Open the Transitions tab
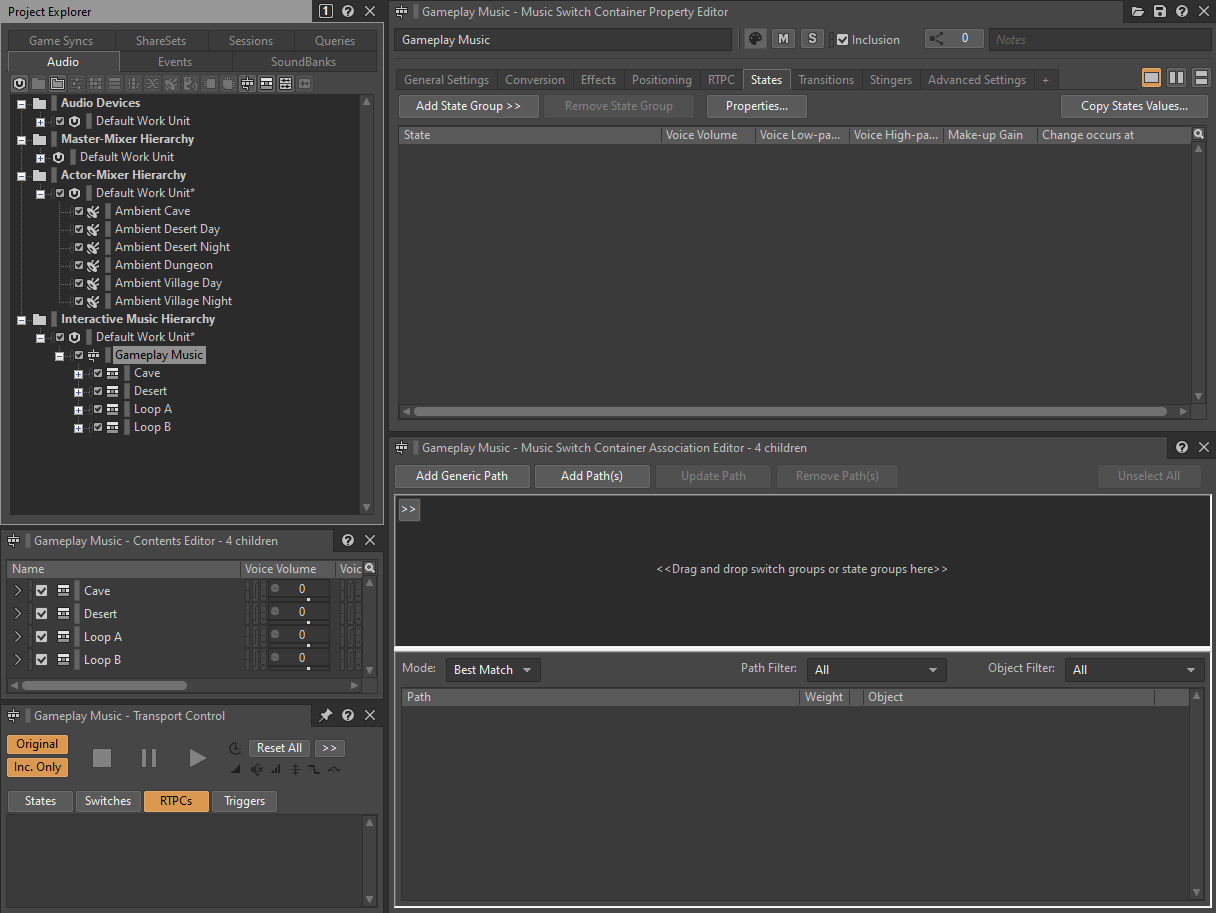 coord(826,80)
